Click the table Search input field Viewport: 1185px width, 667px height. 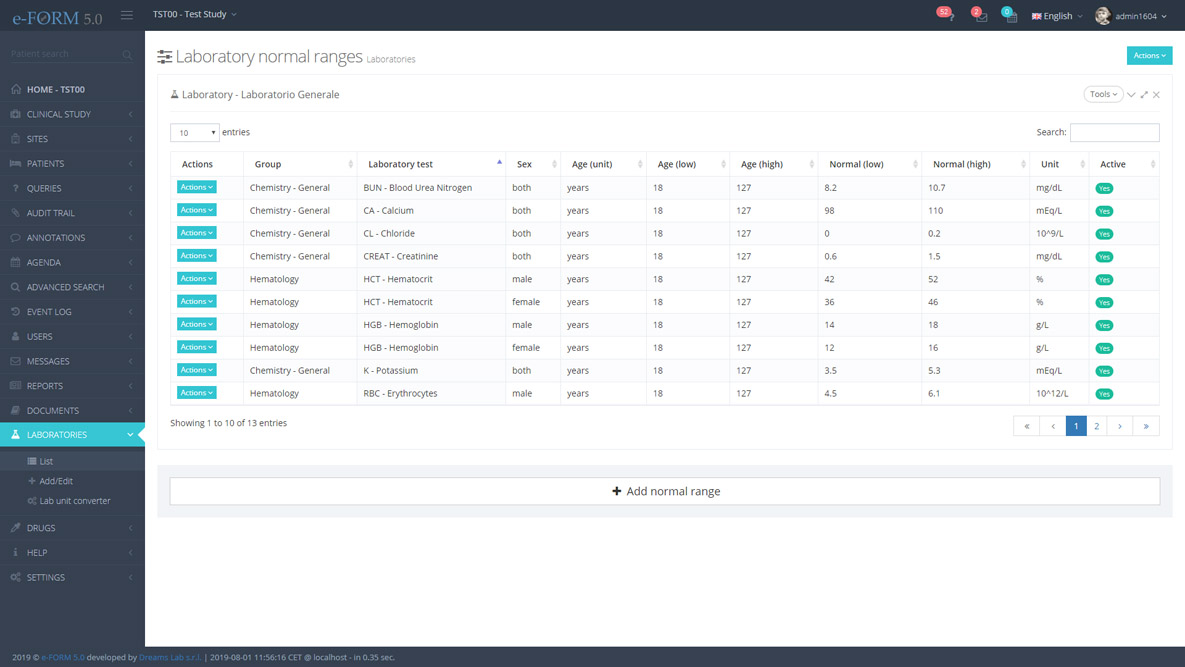click(x=1114, y=132)
